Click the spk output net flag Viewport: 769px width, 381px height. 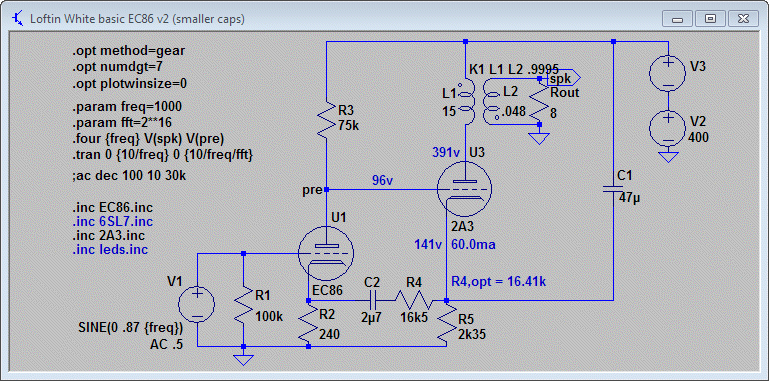(x=564, y=77)
